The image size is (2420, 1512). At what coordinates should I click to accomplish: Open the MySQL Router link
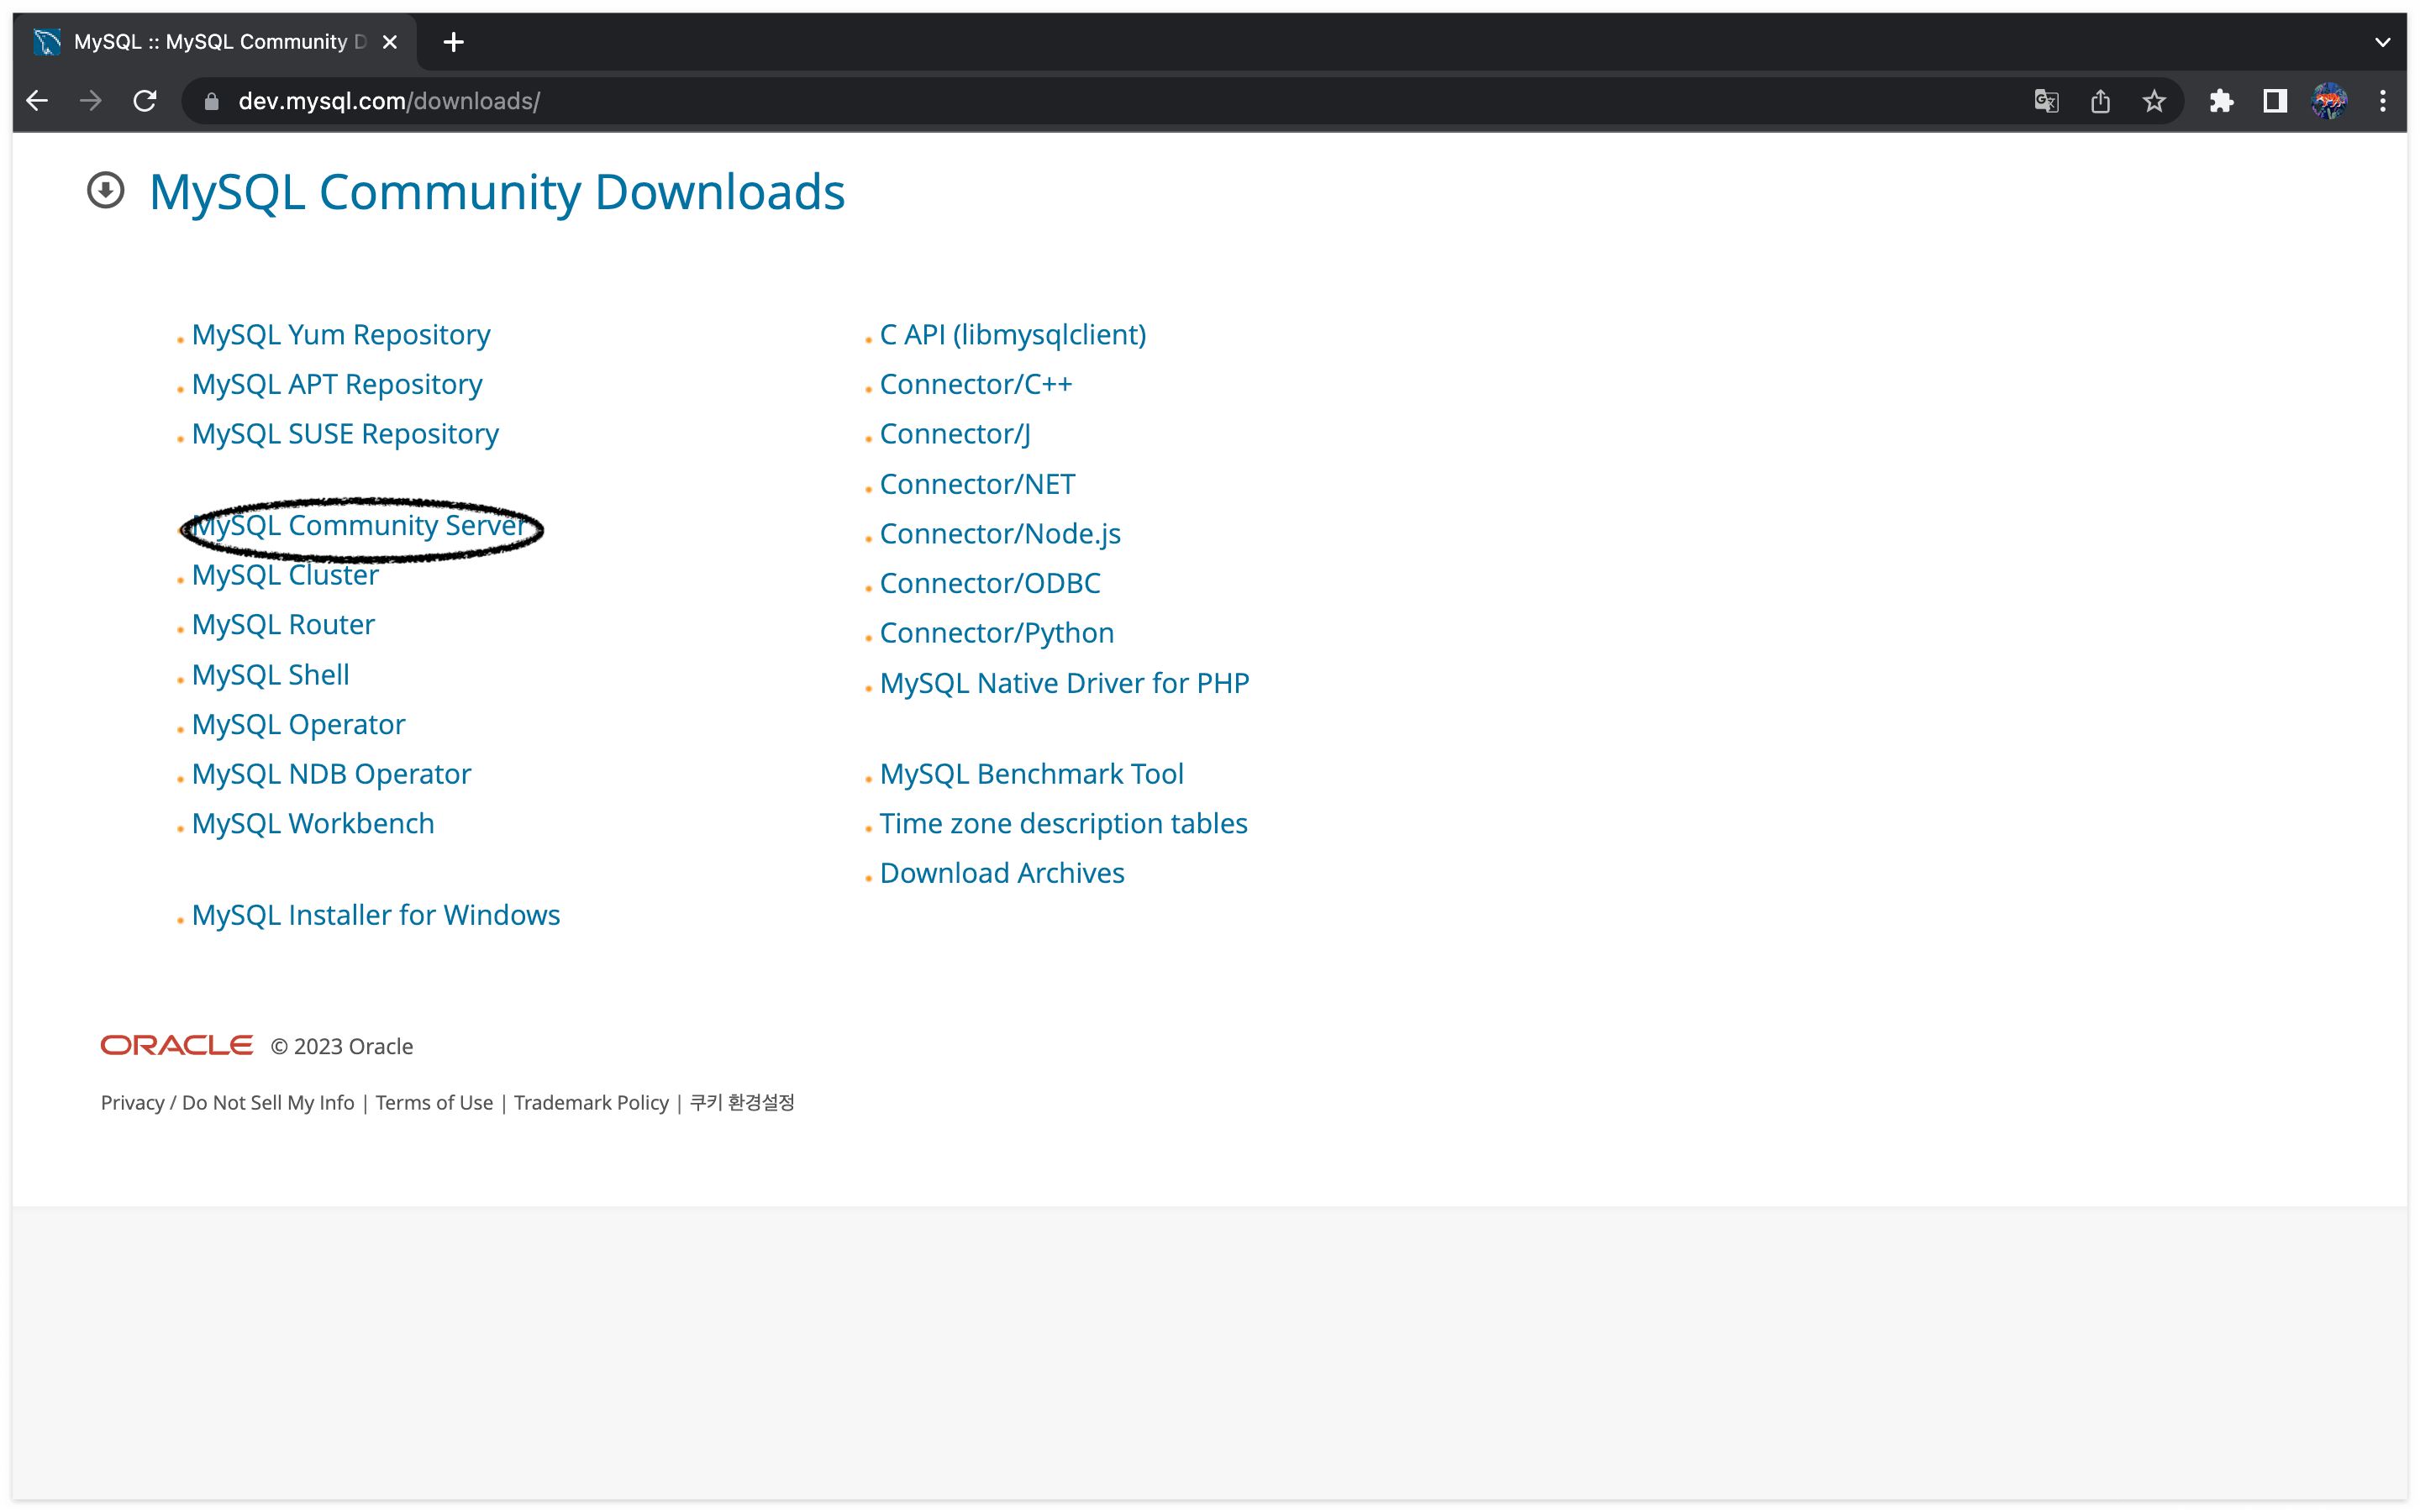click(x=283, y=625)
